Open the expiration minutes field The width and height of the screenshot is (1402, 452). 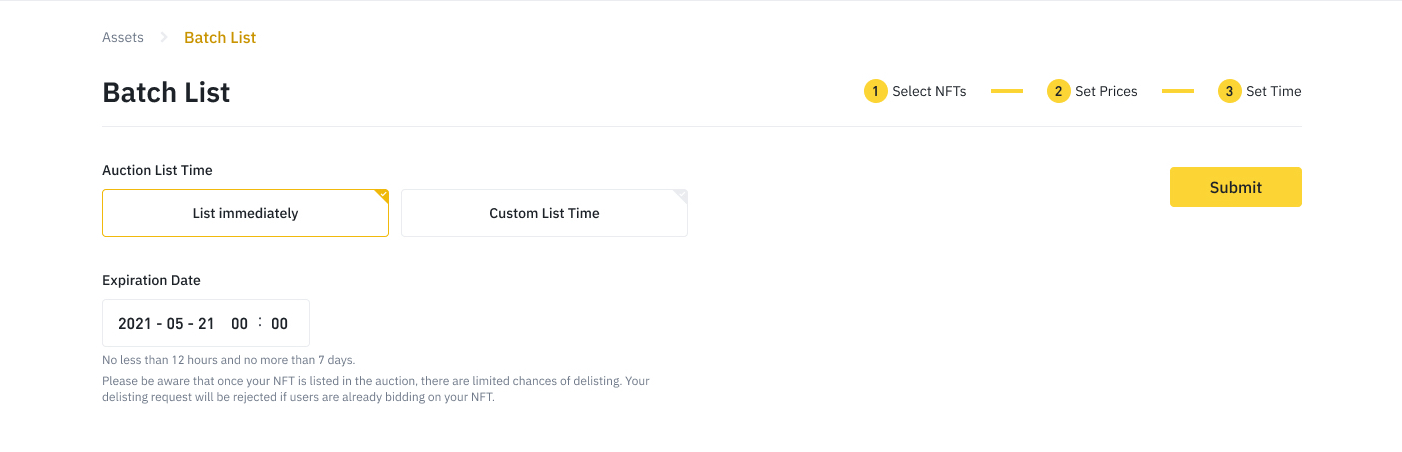tap(279, 324)
